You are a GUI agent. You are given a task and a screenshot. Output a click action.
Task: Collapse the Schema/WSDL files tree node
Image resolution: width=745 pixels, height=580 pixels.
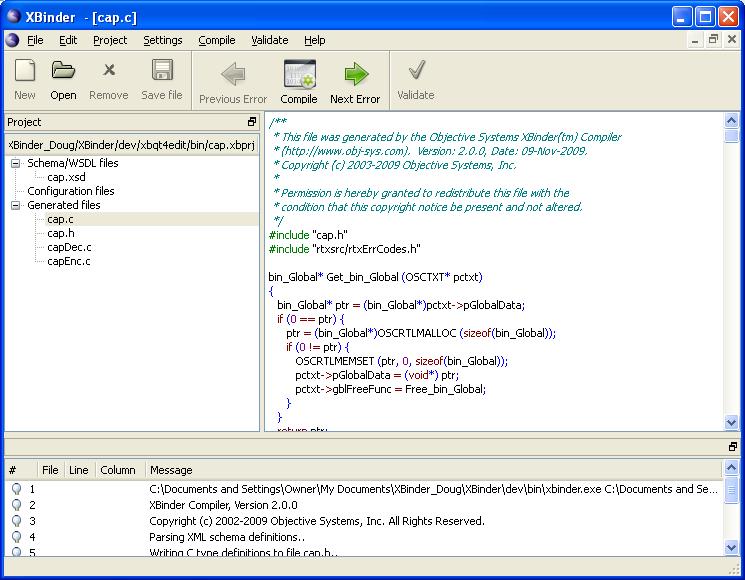tap(16, 163)
